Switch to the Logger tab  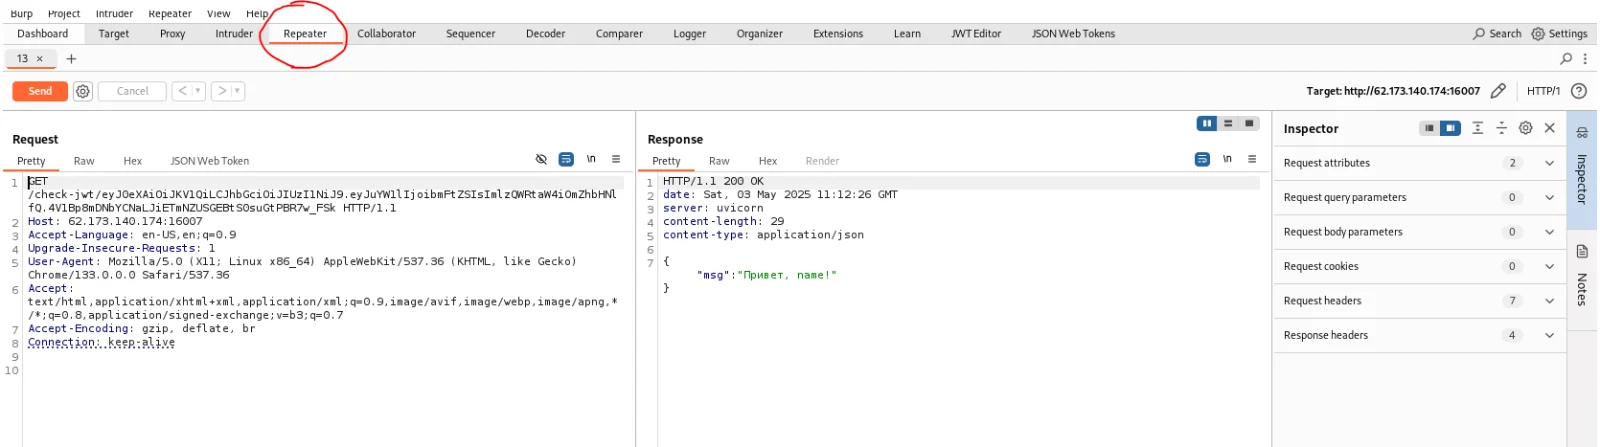(689, 34)
